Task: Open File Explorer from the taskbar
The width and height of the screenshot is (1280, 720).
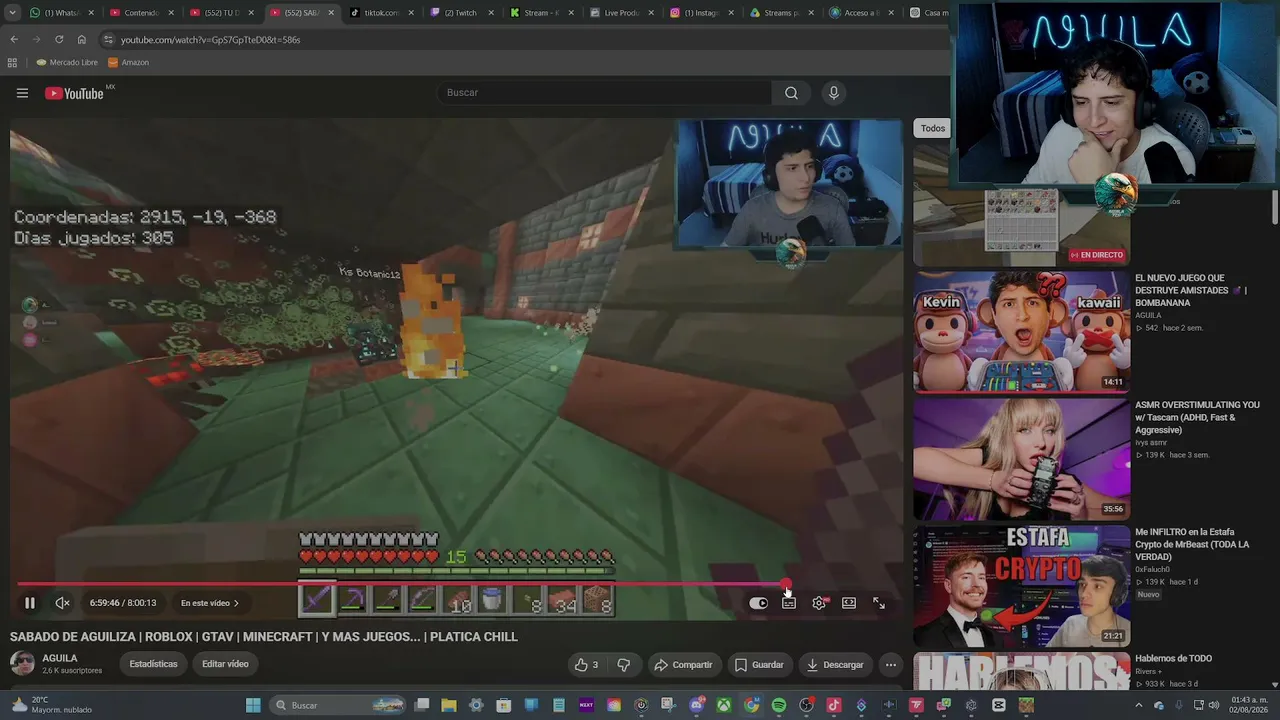Action: click(x=449, y=705)
